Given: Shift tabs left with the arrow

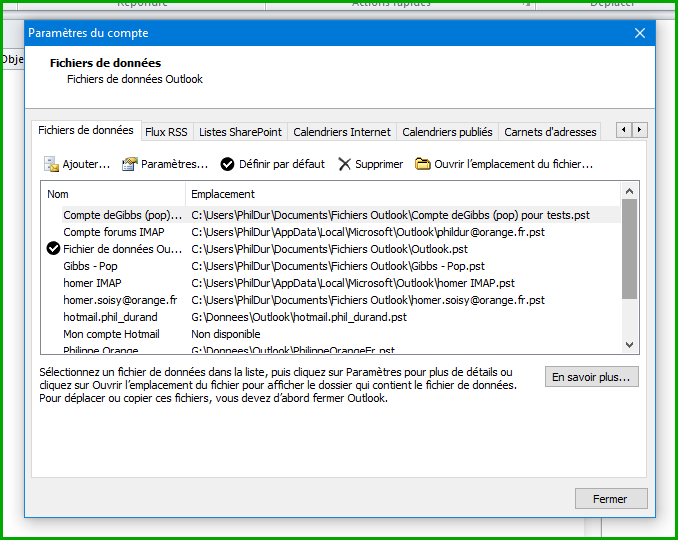Looking at the screenshot, I should pos(624,130).
